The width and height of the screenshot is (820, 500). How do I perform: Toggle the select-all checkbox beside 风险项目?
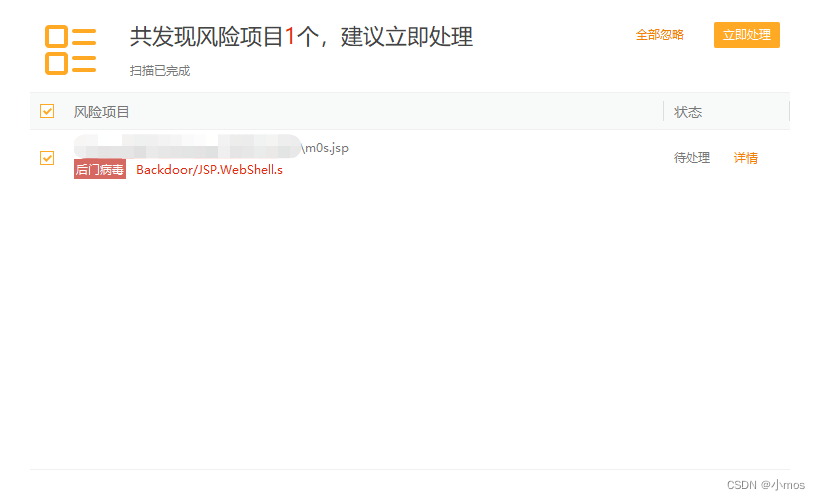[47, 111]
